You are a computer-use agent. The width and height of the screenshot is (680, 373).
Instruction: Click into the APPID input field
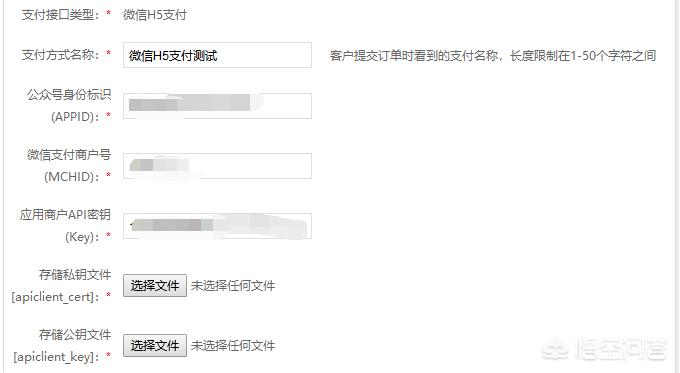[217, 106]
